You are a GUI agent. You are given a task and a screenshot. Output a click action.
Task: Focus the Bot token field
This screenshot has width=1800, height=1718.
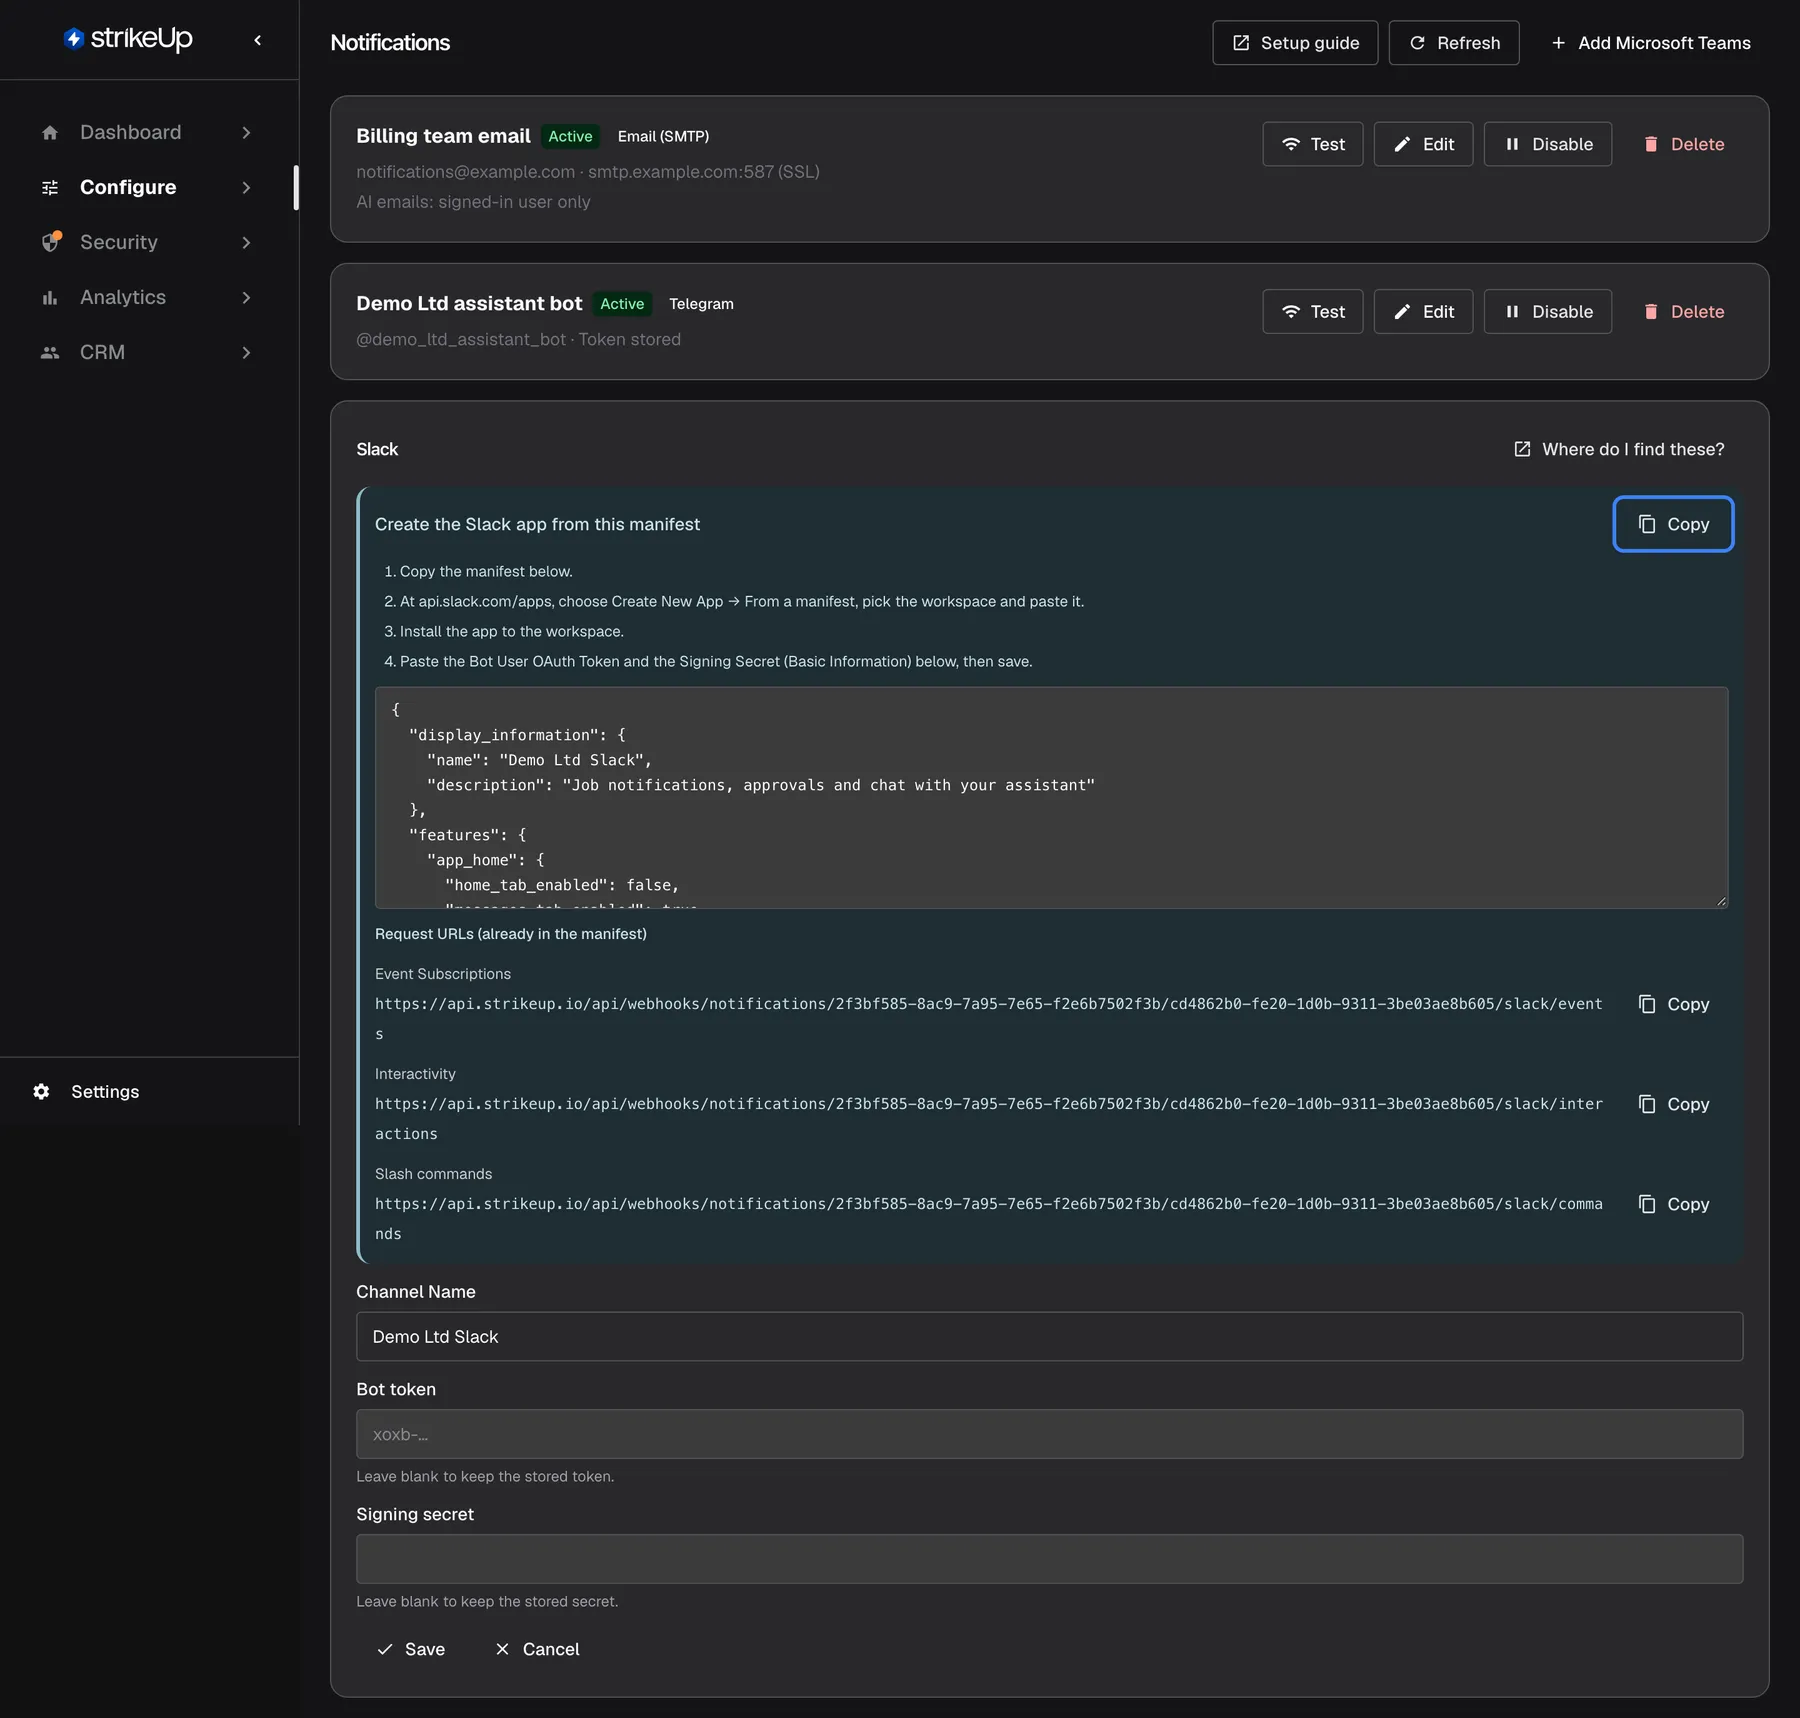1049,1434
